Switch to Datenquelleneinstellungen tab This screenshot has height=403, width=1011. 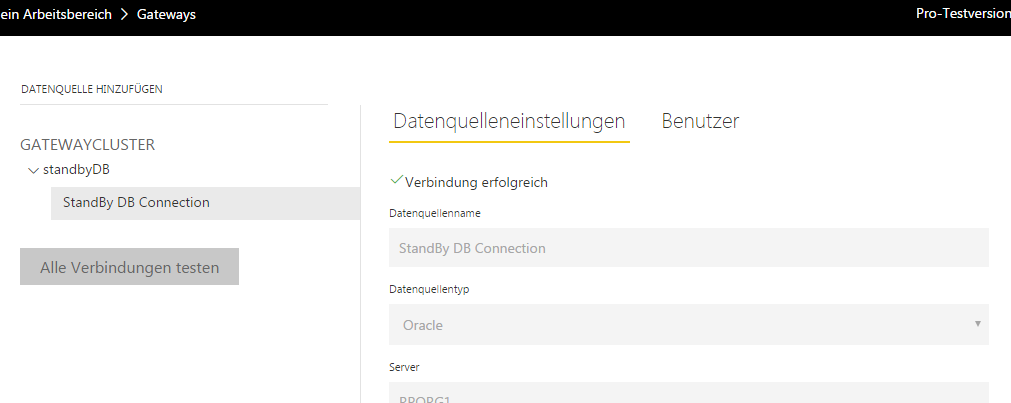(x=509, y=121)
